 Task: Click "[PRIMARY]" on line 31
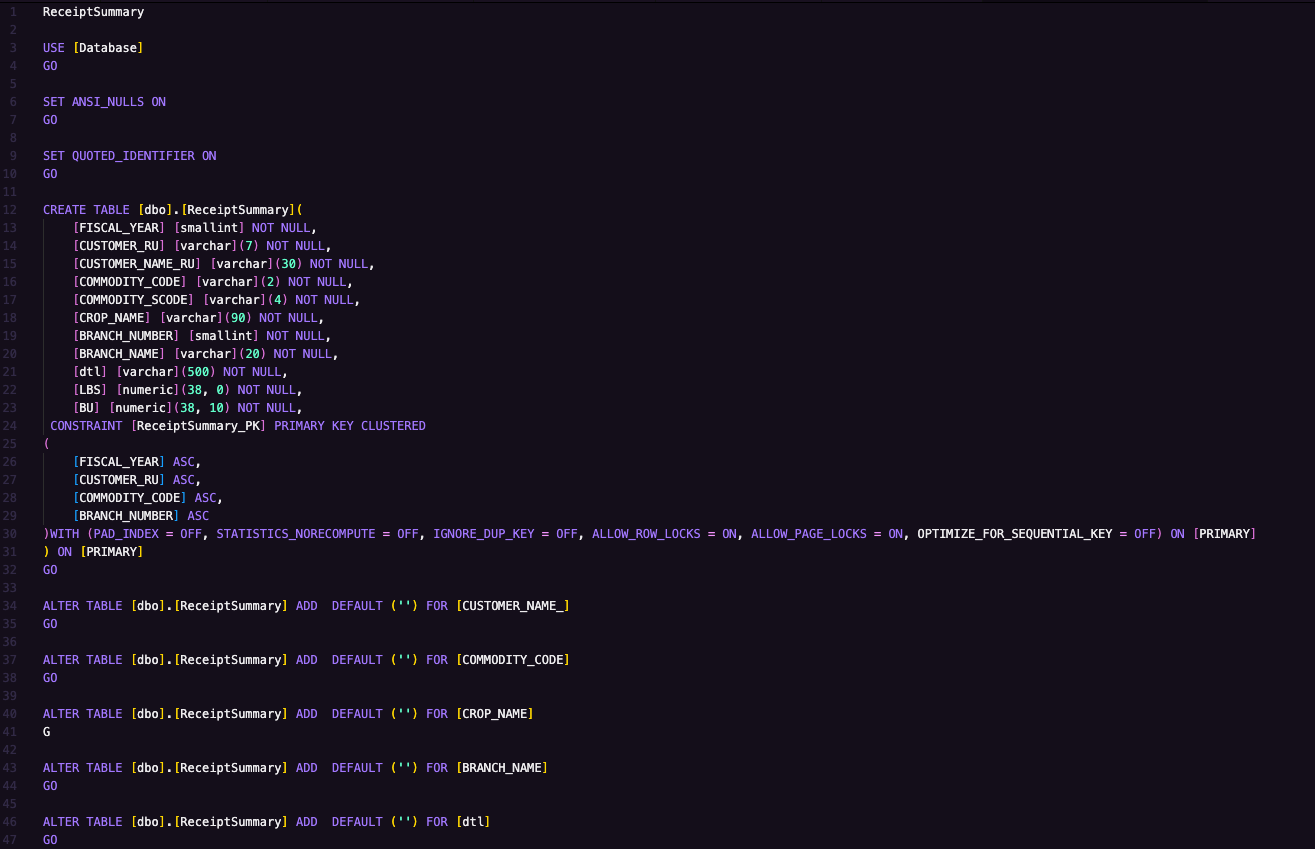[112, 552]
